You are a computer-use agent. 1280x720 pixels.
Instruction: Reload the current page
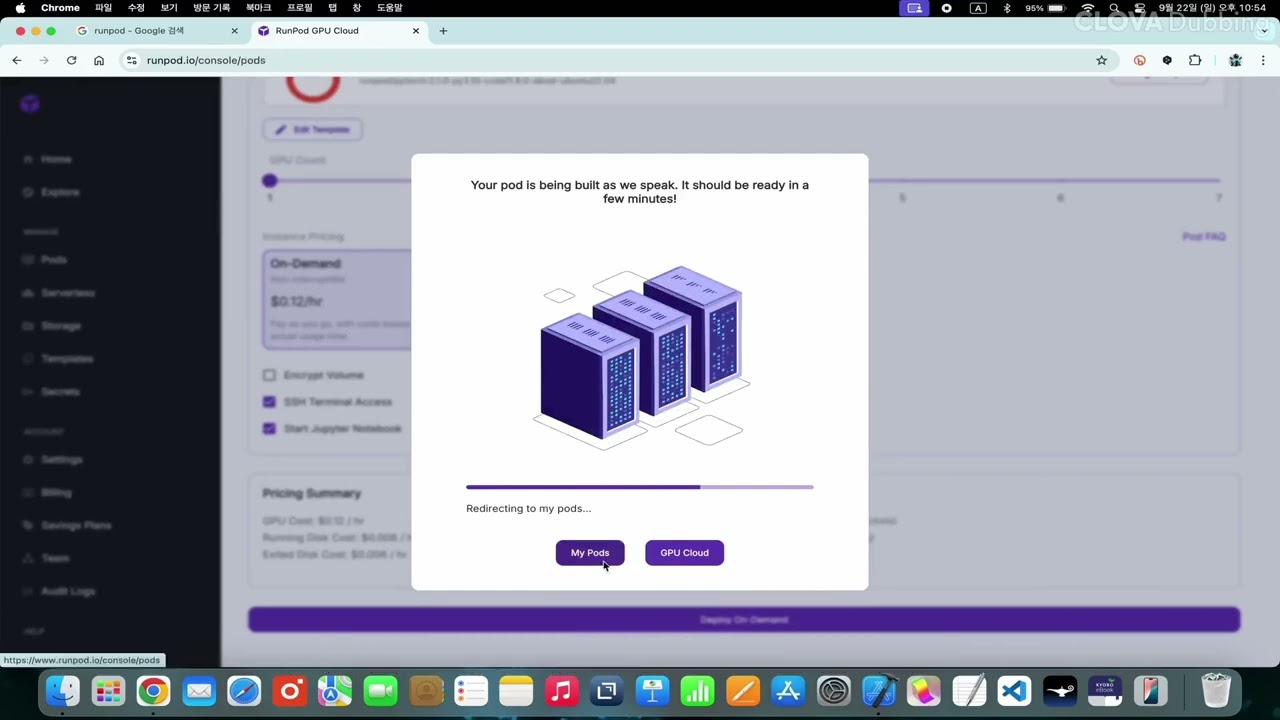(x=71, y=60)
